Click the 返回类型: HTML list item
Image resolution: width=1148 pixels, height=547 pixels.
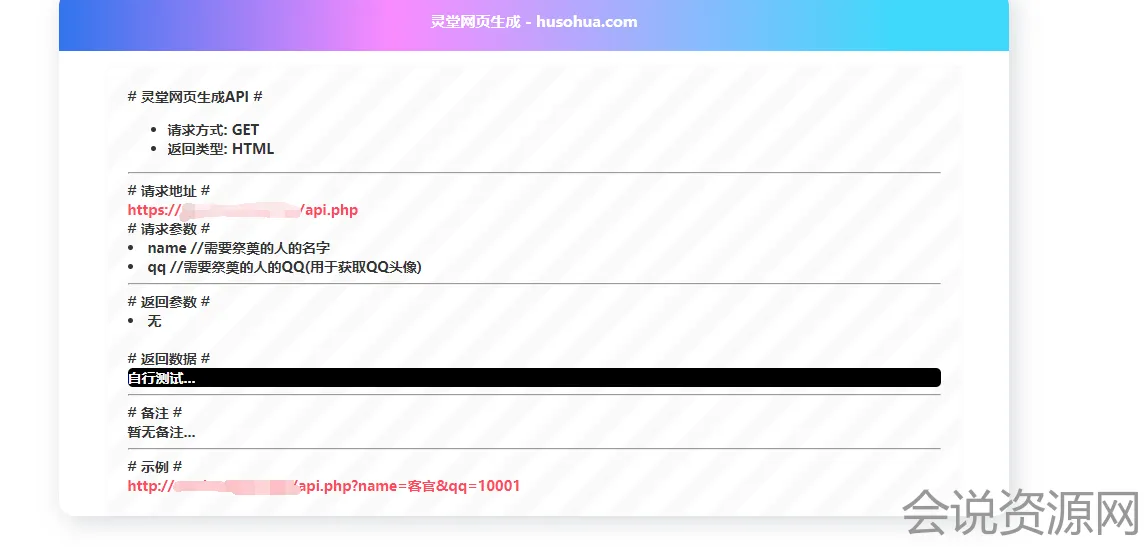[x=220, y=149]
